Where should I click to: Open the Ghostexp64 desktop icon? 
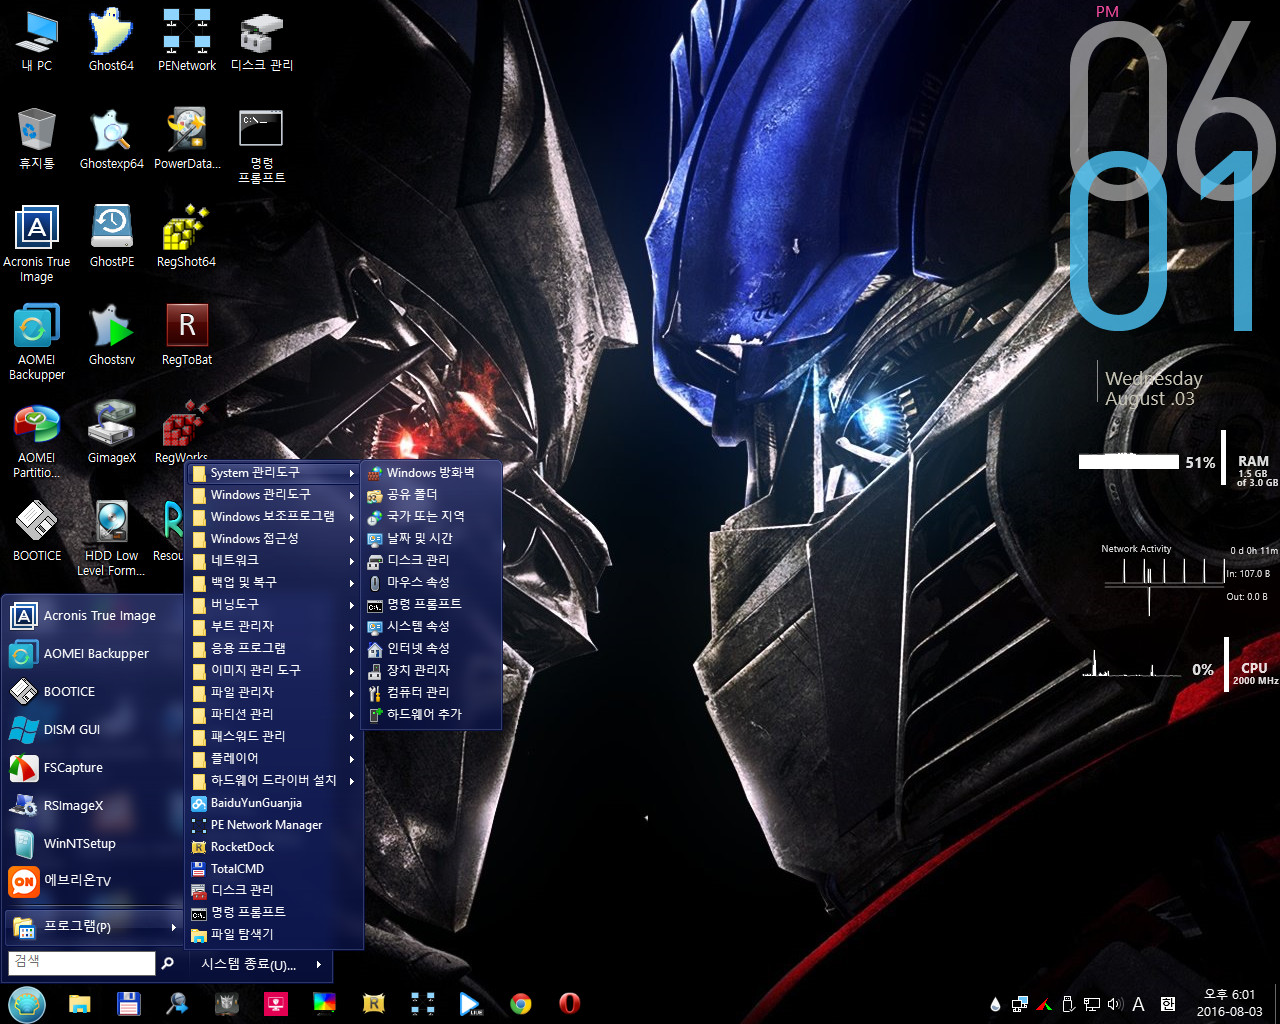(111, 138)
